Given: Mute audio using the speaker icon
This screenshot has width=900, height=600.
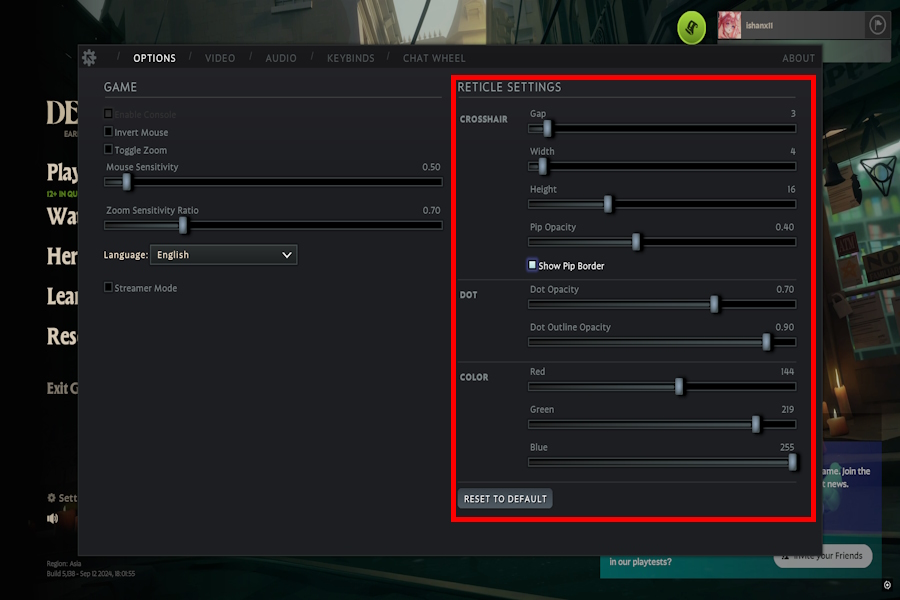Looking at the screenshot, I should click(x=51, y=518).
